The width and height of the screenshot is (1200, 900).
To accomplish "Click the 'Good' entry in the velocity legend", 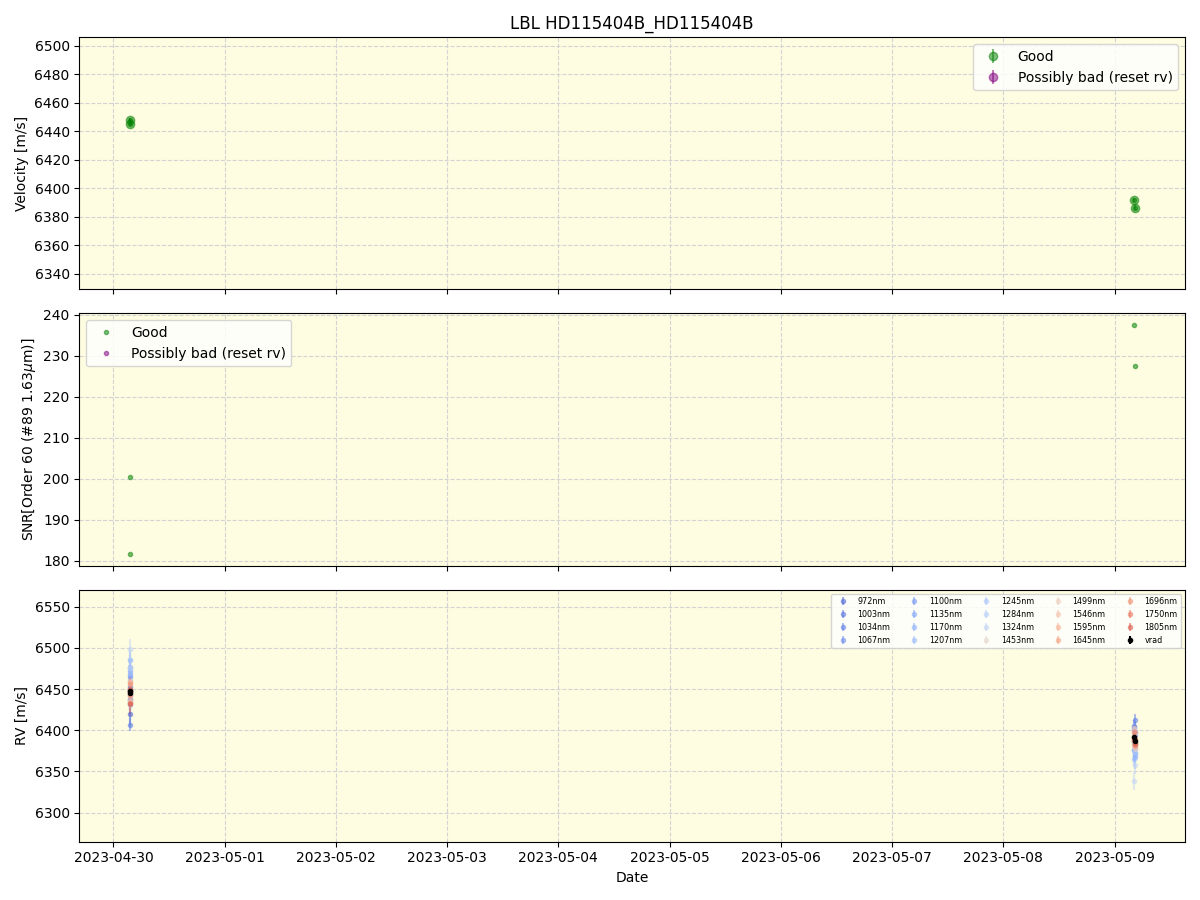I will coord(1035,56).
